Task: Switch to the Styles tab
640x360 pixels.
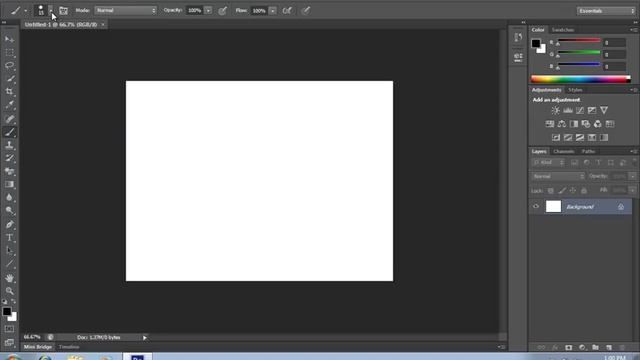Action: (575, 90)
